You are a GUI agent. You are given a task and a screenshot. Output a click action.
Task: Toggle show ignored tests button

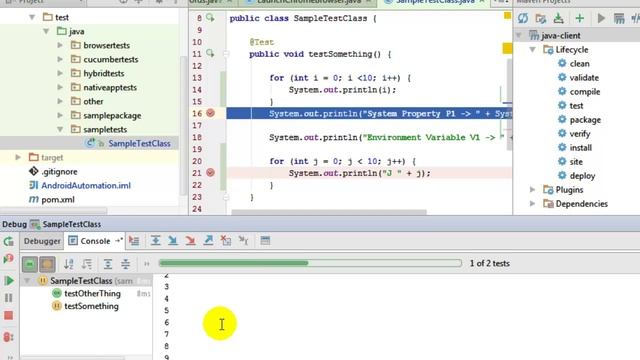click(x=47, y=264)
